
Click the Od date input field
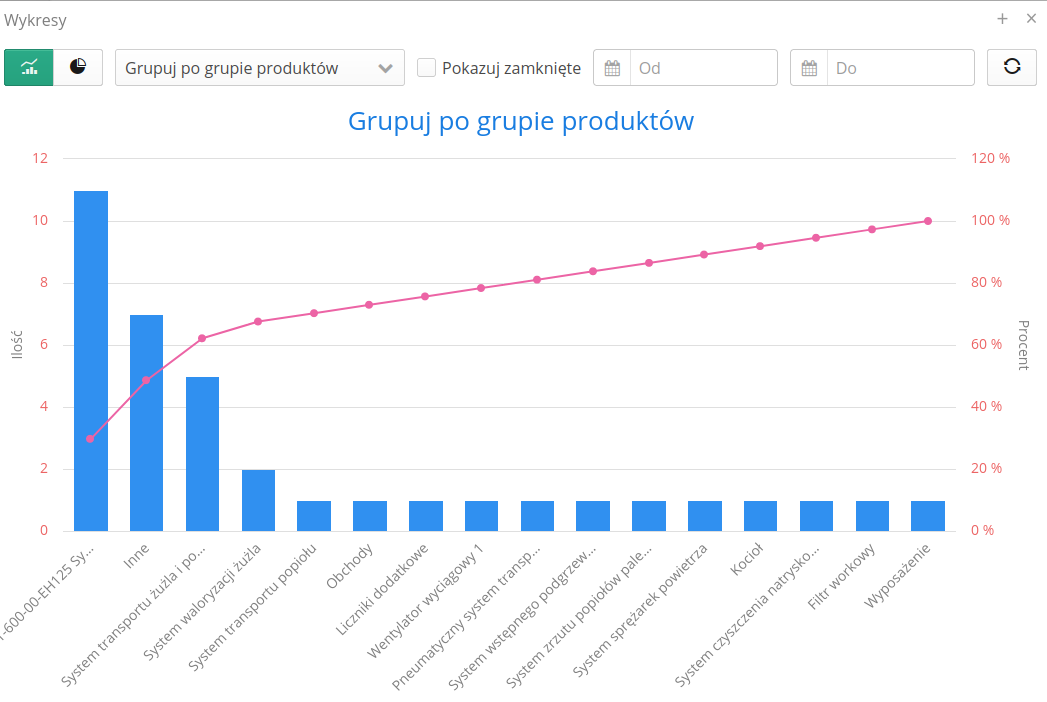click(x=703, y=68)
